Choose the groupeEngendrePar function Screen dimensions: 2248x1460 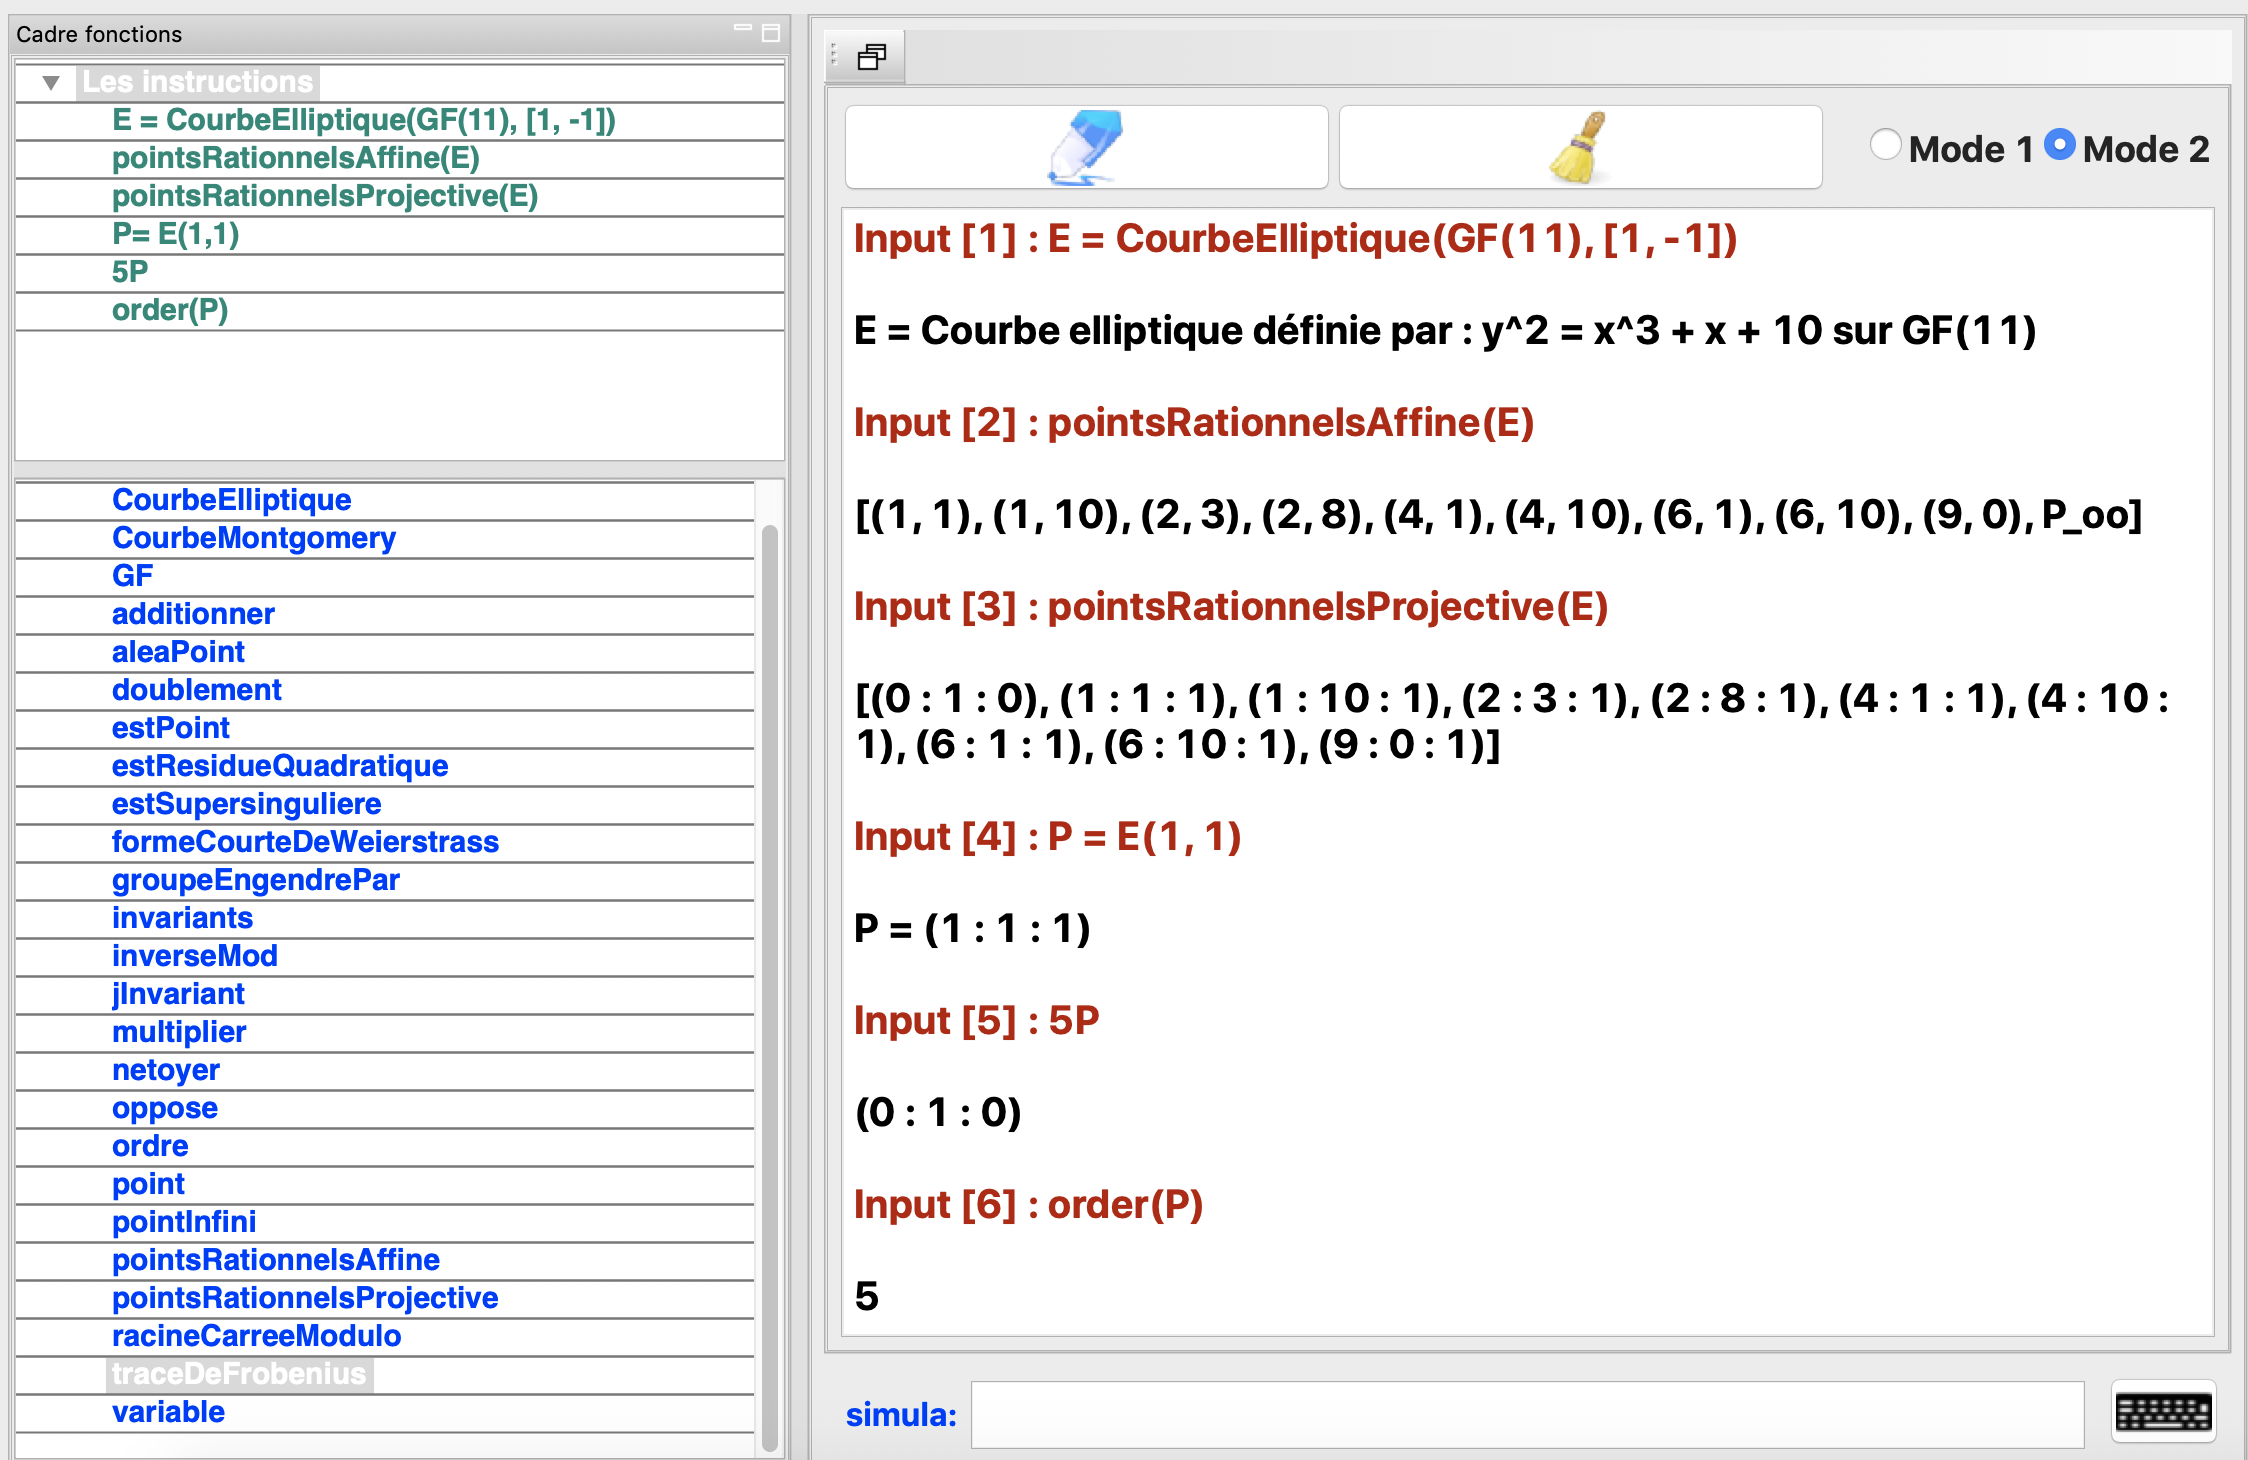click(x=255, y=880)
